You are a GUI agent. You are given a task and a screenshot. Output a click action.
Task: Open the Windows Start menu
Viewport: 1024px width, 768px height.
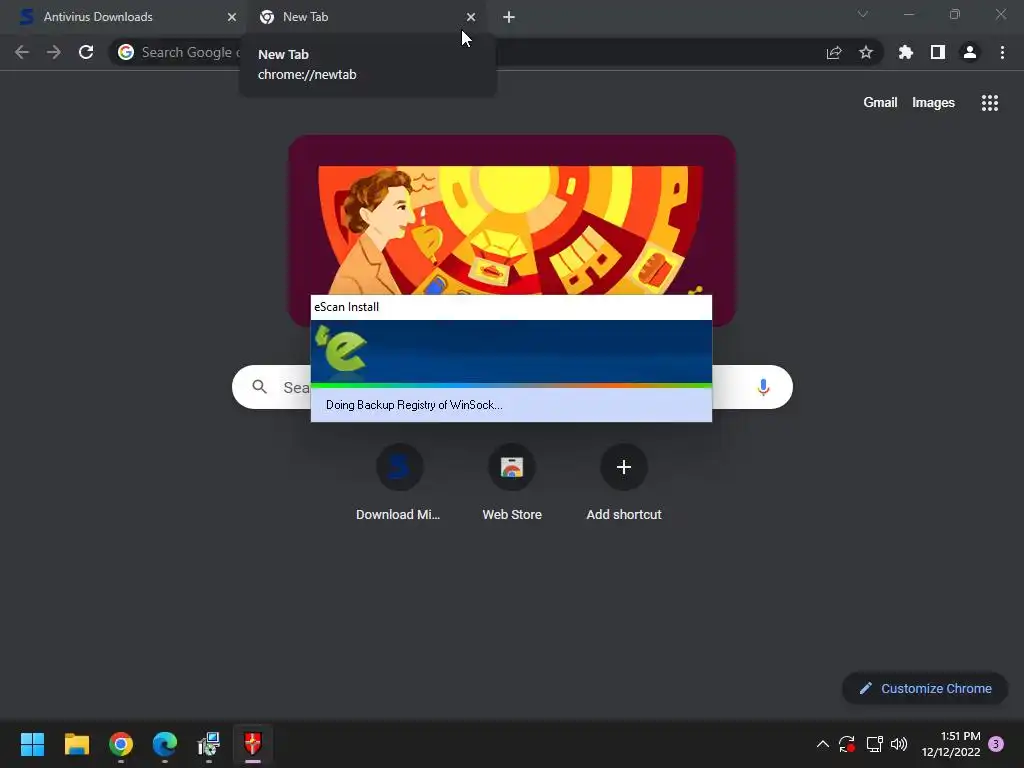pyautogui.click(x=32, y=744)
